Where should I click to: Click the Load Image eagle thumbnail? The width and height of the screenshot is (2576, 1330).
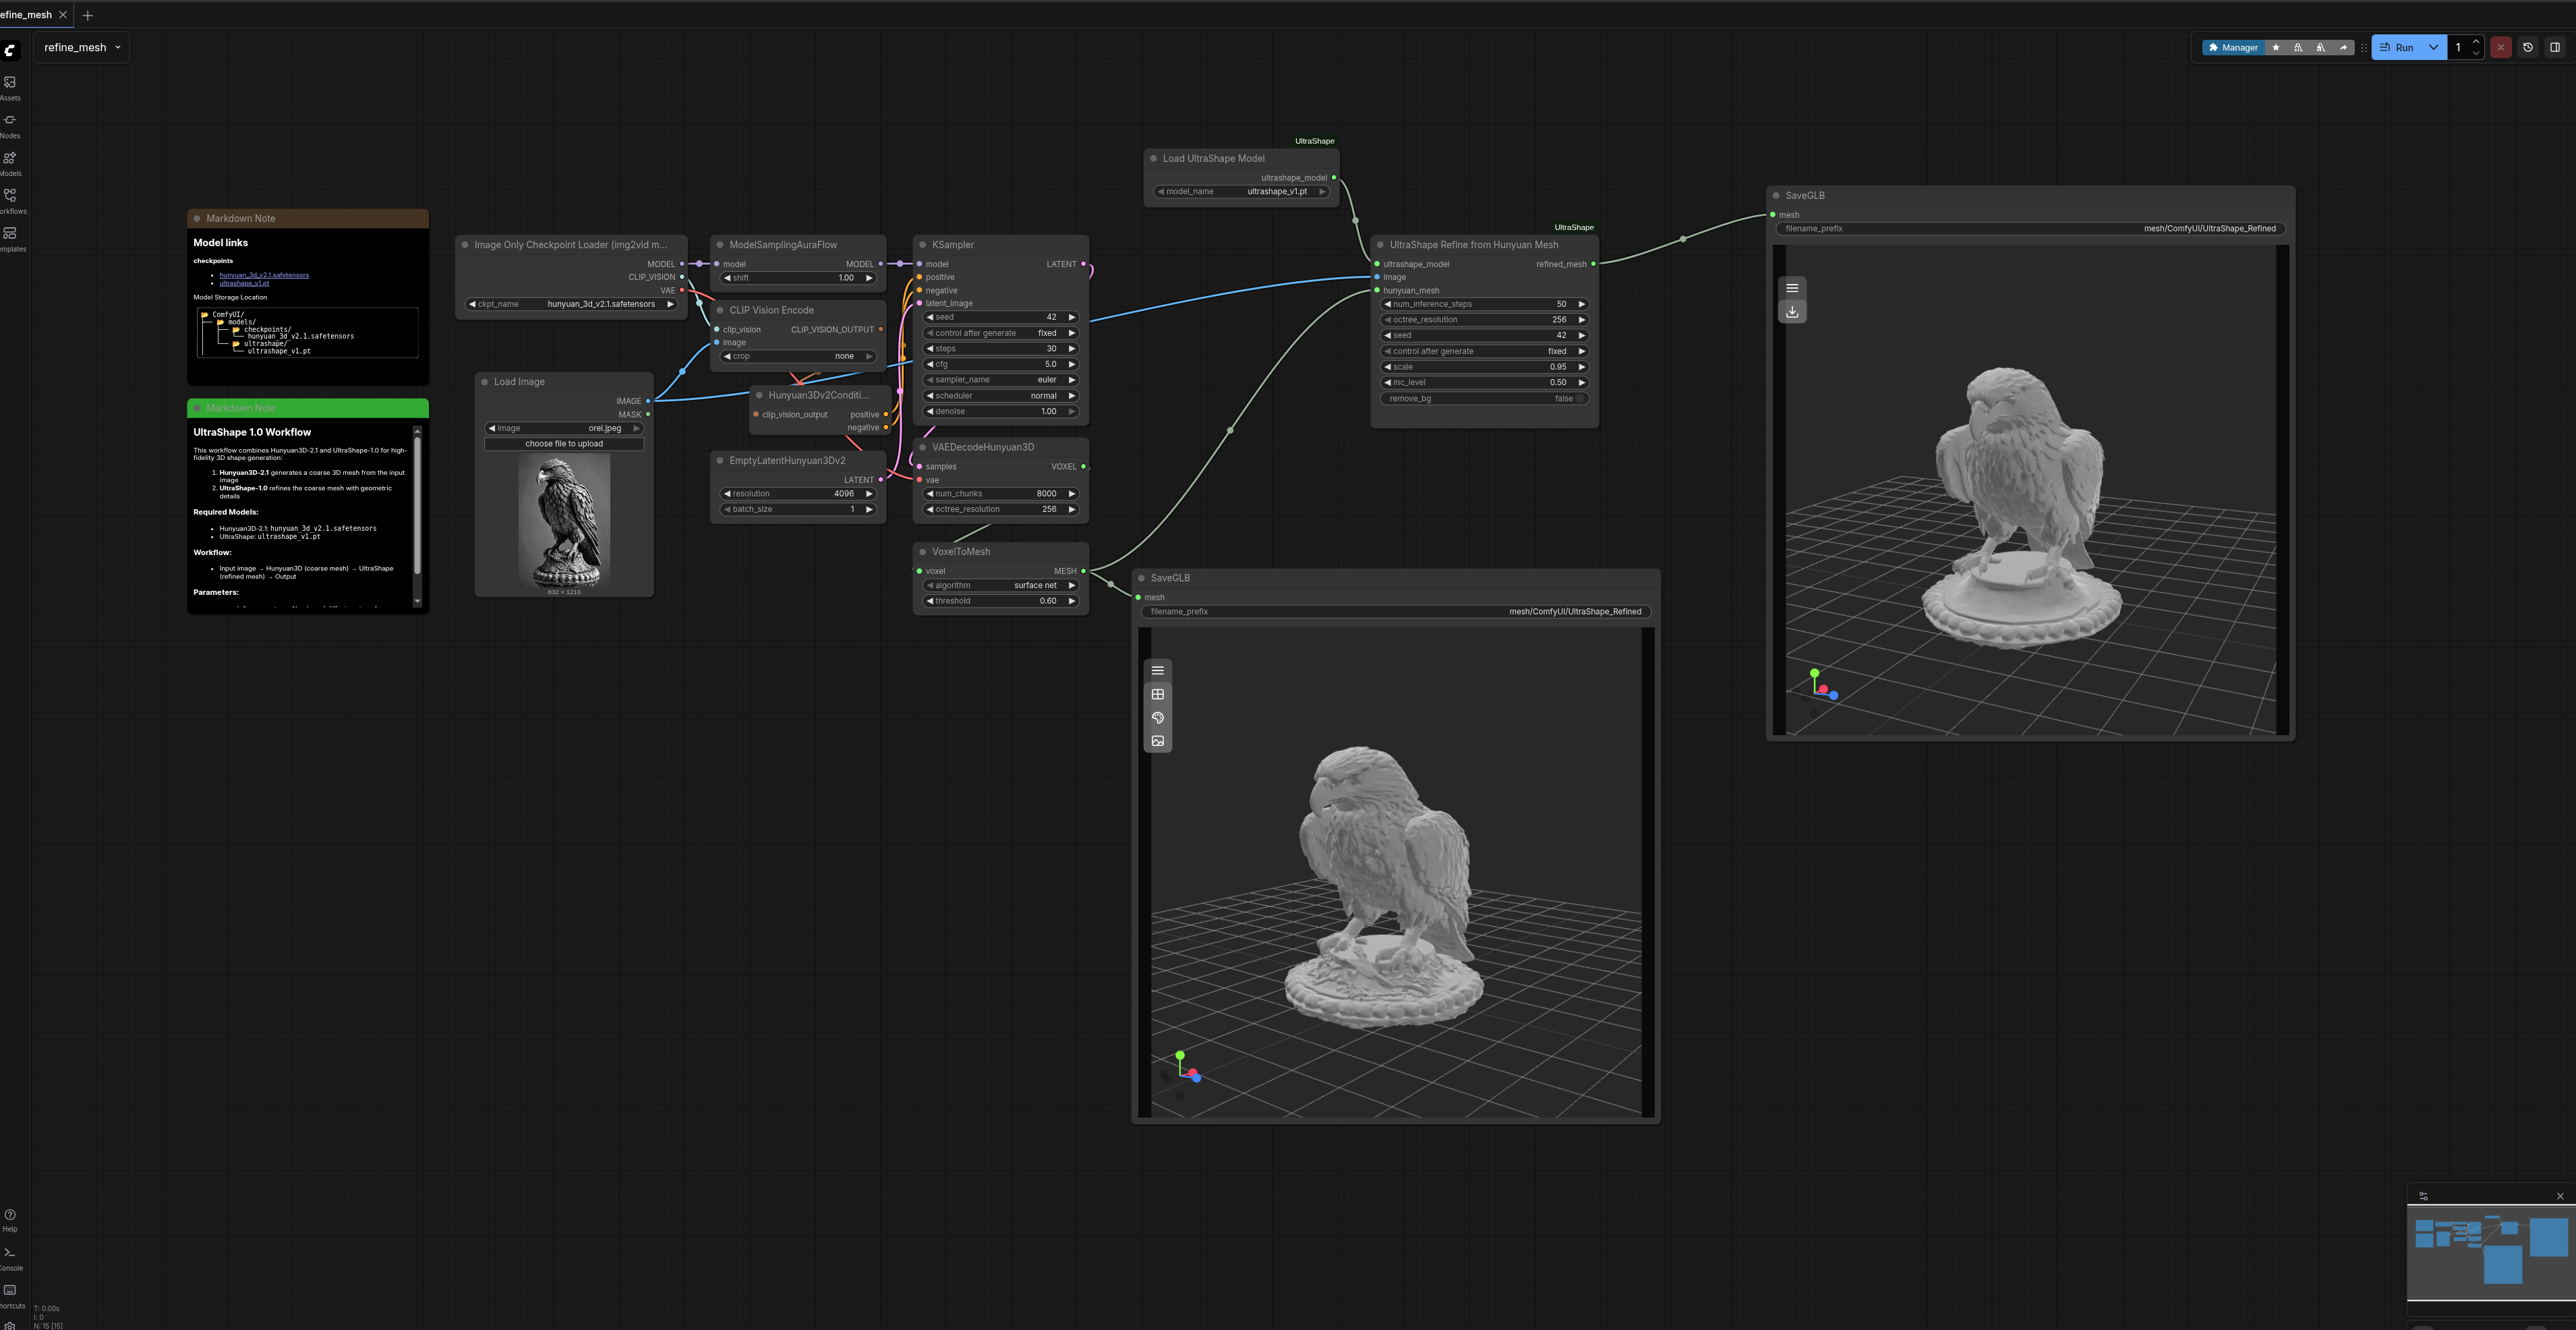coord(564,521)
